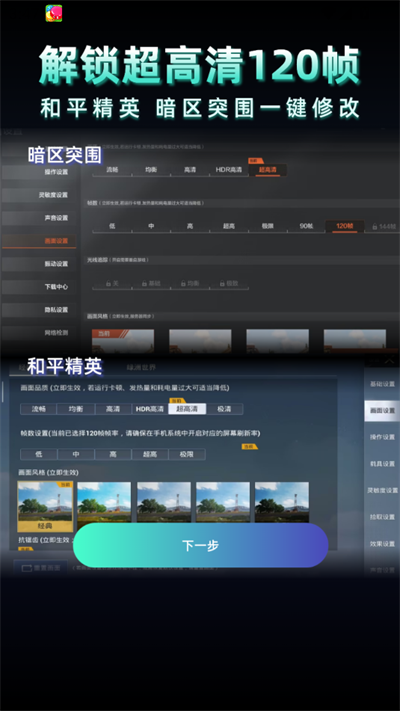400x711 pixels.
Task: Choose 高 frame rate in 暗区突围 panel
Action: pyautogui.click(x=190, y=226)
